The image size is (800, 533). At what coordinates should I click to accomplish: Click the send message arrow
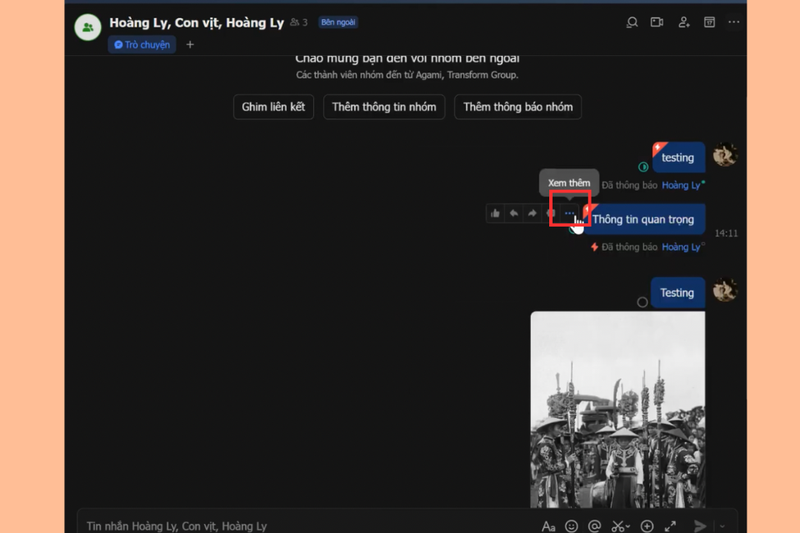700,526
